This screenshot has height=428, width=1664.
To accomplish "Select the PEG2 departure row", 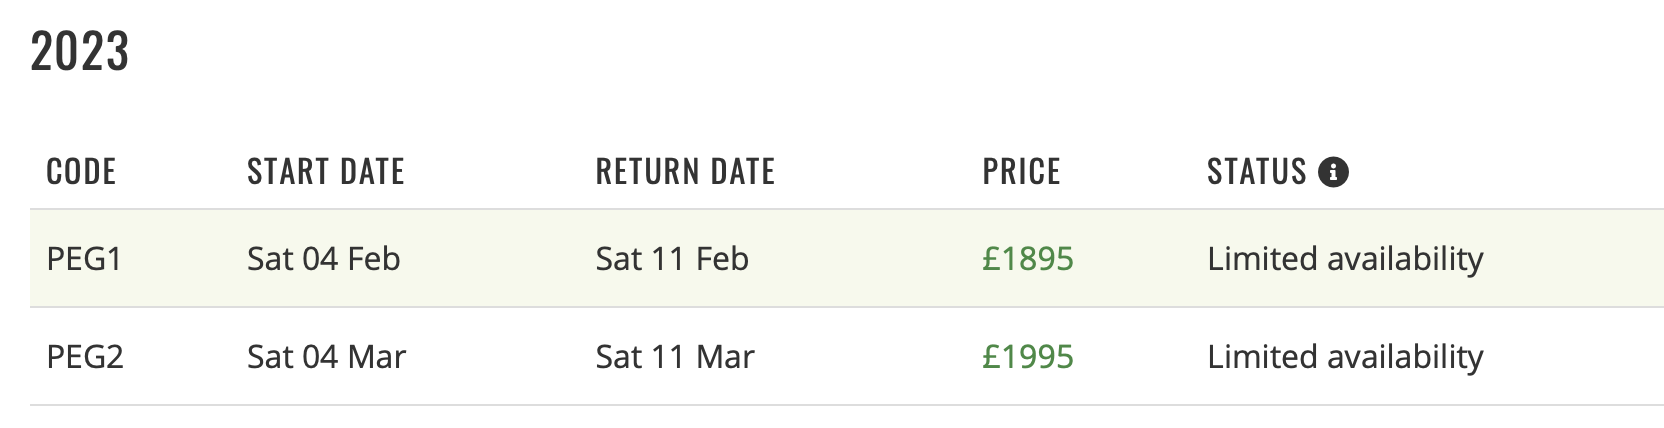I will click(x=847, y=357).
